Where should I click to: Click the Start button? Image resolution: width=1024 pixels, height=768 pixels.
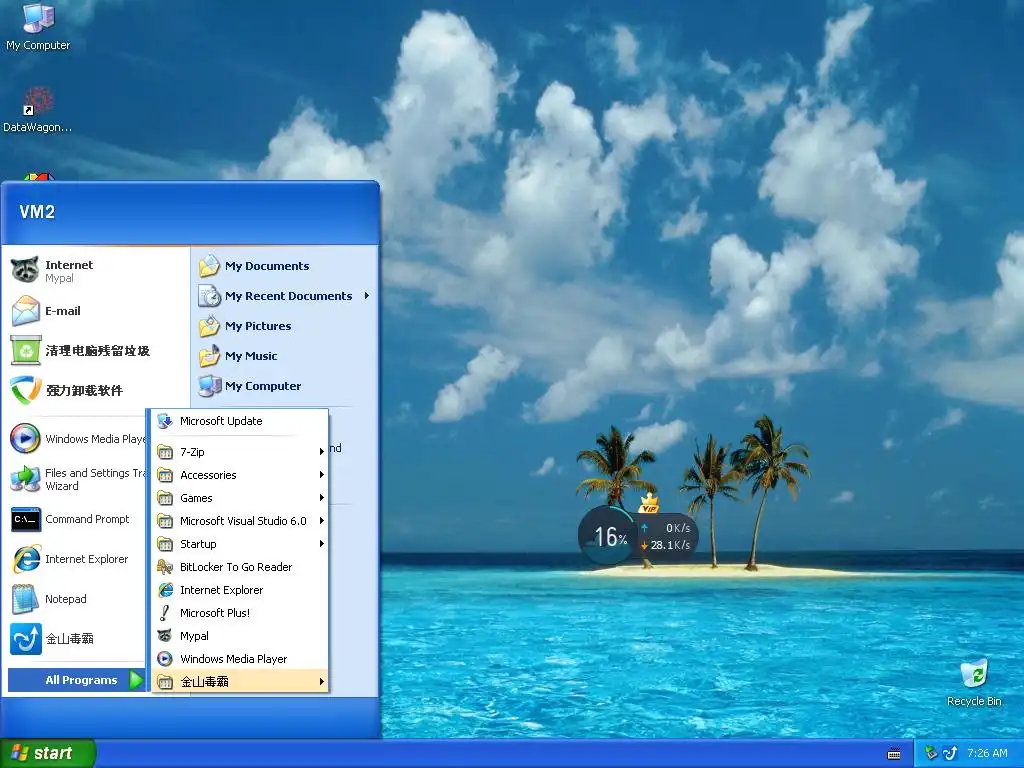48,753
